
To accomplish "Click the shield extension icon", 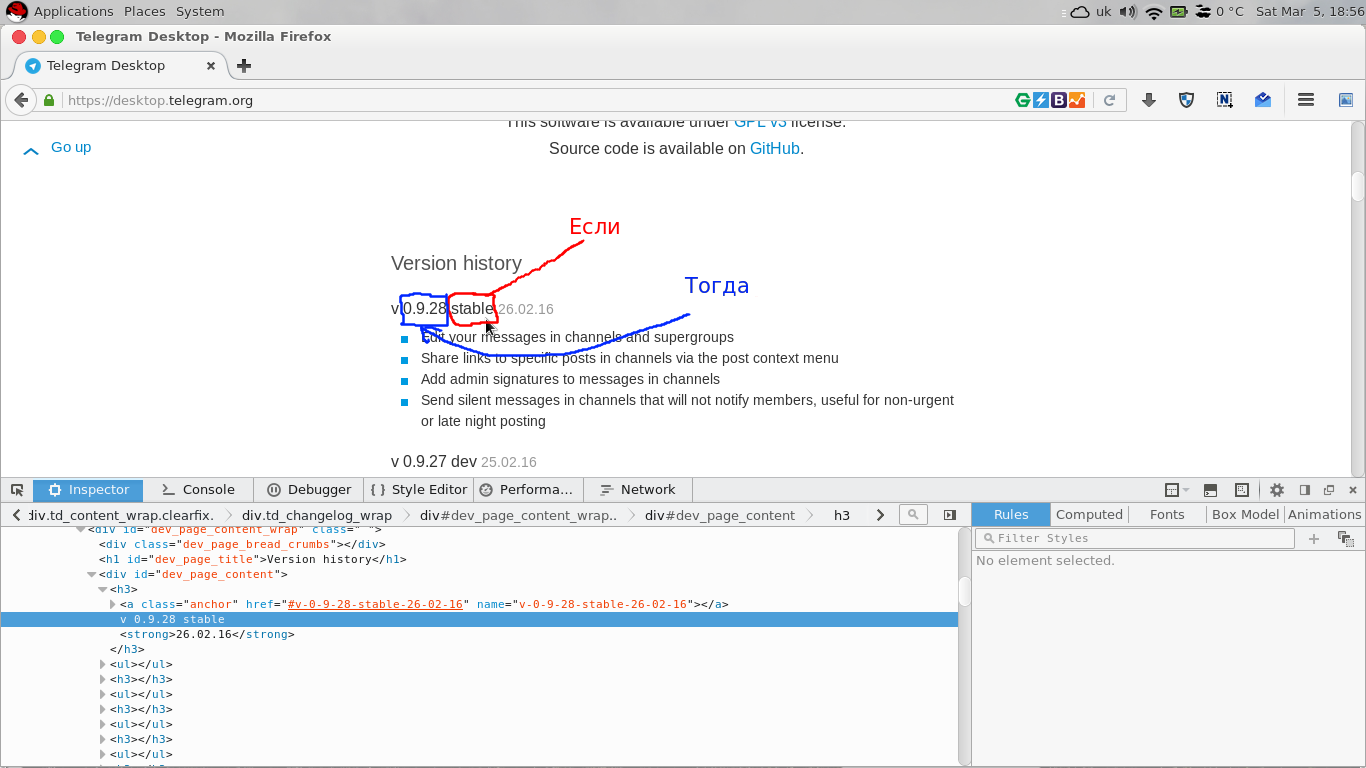I will (x=1187, y=100).
